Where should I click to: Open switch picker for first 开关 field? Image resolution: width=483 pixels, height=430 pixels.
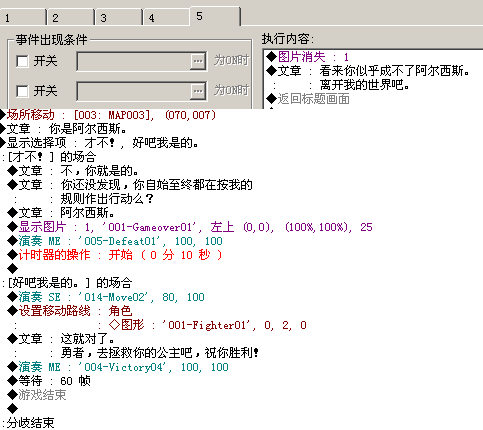click(x=198, y=61)
